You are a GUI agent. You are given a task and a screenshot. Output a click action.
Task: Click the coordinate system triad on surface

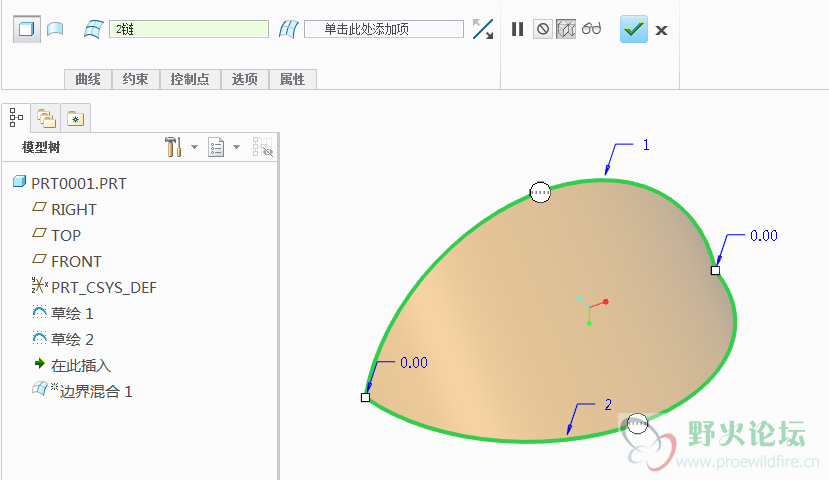pos(593,311)
